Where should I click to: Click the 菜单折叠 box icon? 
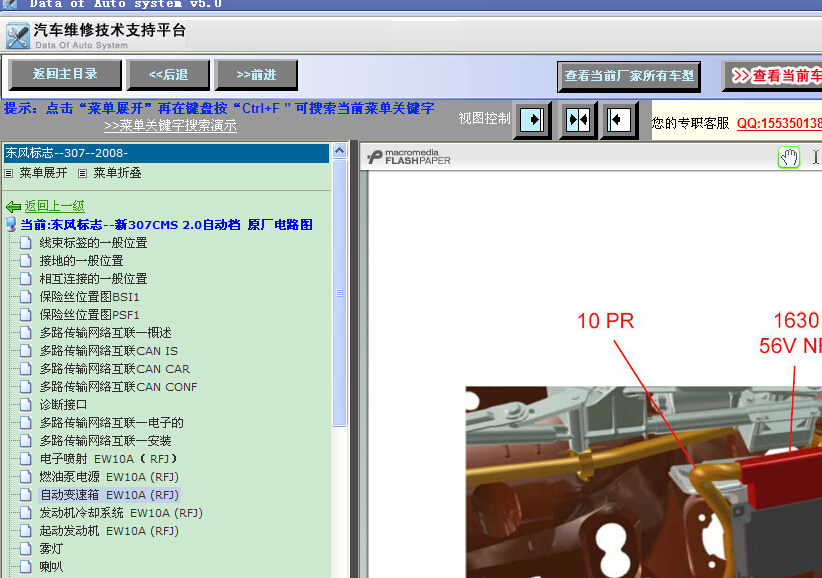tap(82, 173)
